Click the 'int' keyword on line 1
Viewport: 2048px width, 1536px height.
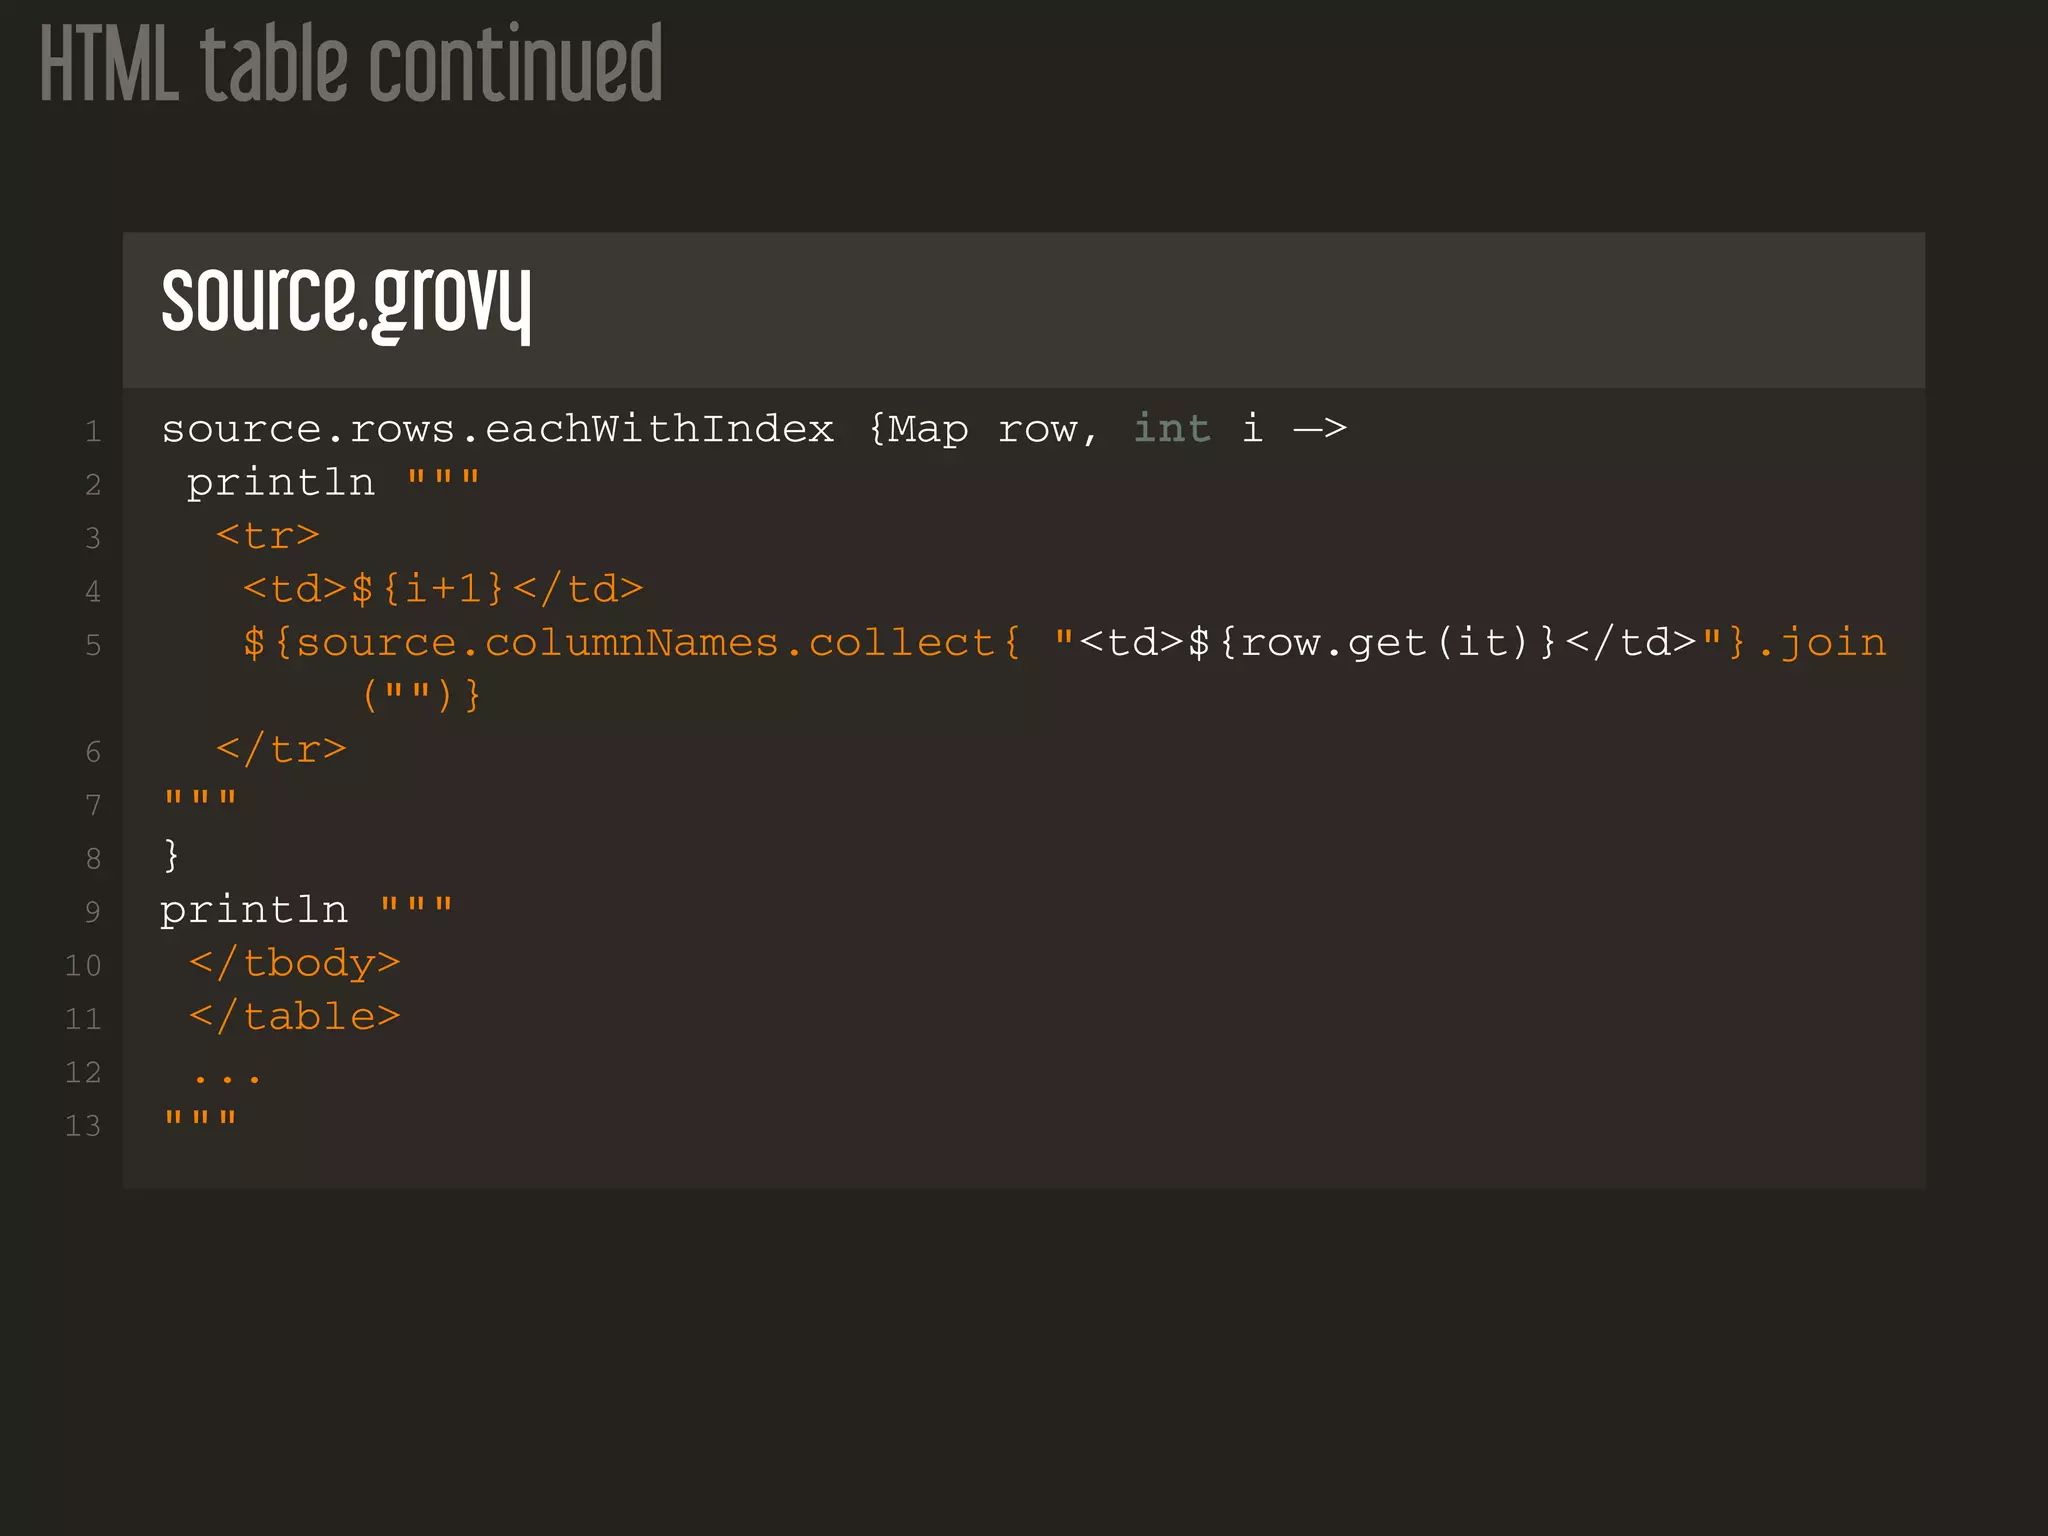[x=1171, y=429]
